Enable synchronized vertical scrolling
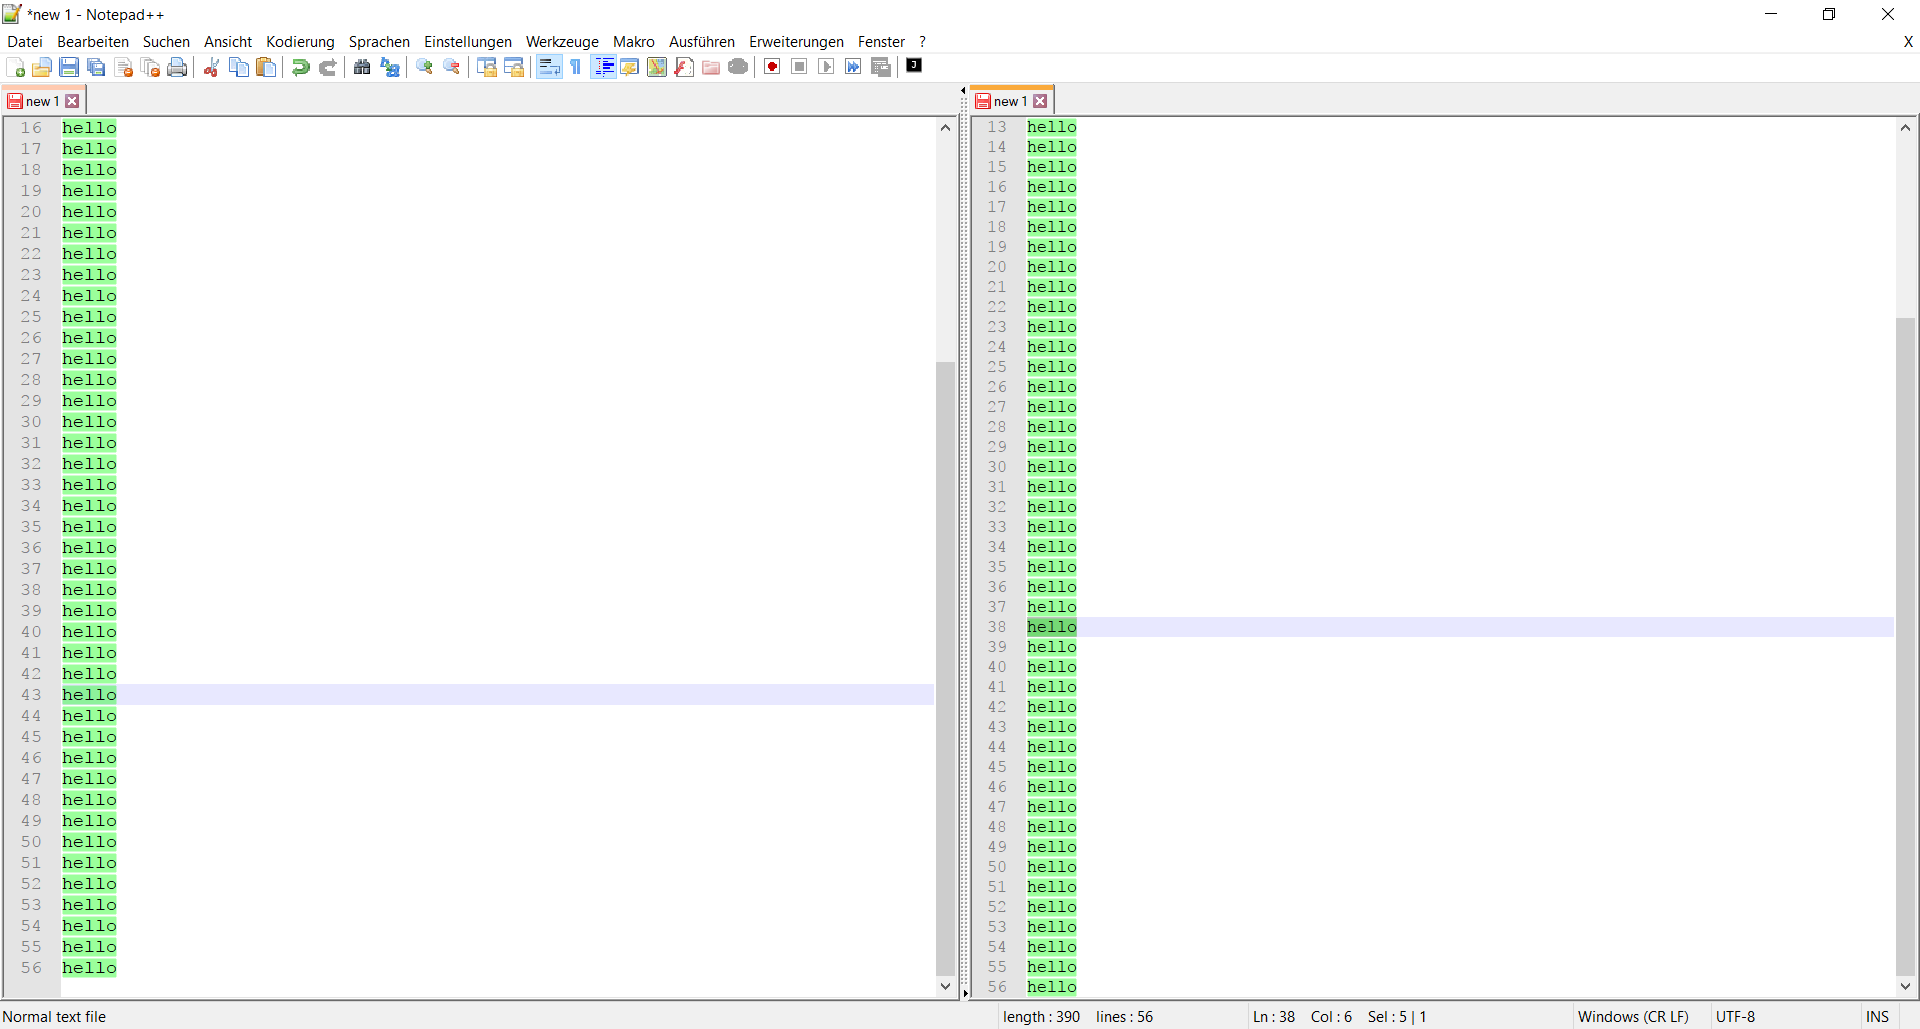 pos(487,66)
